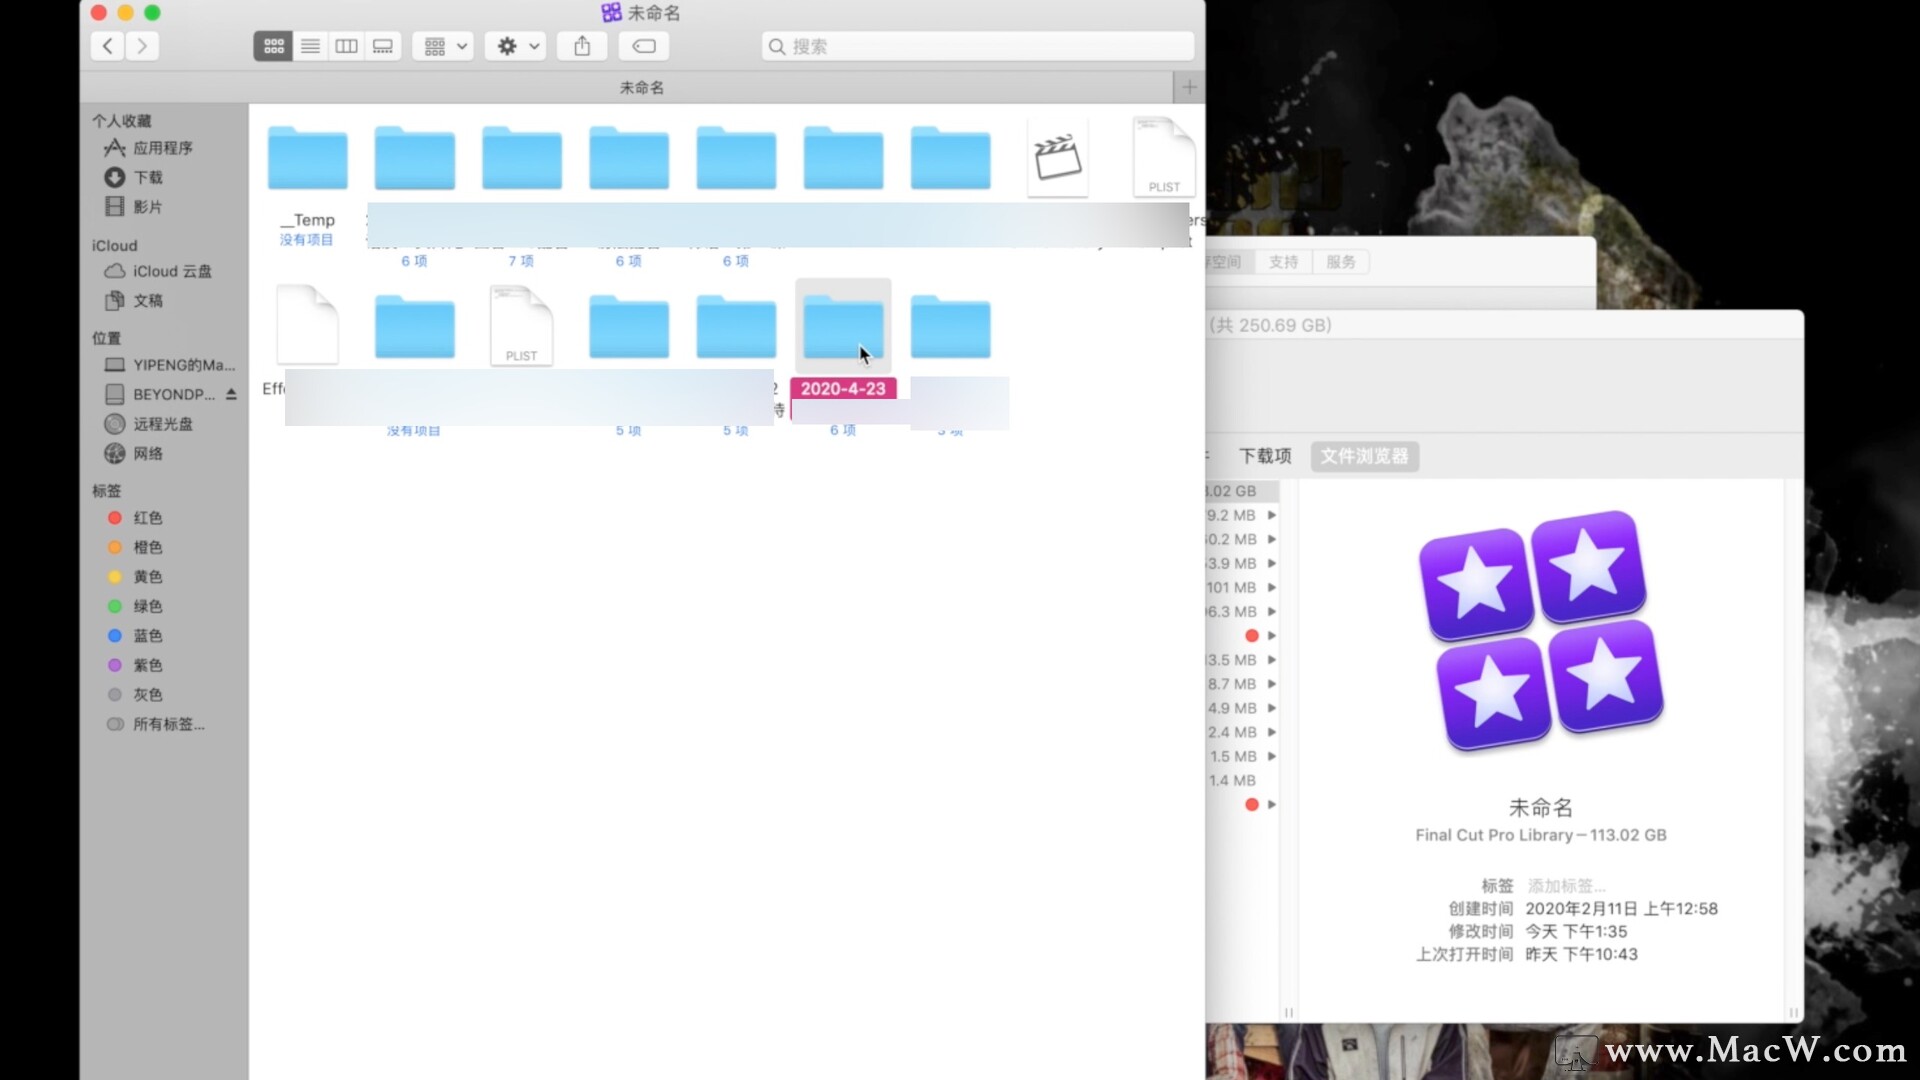Viewport: 1920px width, 1080px height.
Task: Expand the 101 MB row arrow
Action: point(1272,588)
